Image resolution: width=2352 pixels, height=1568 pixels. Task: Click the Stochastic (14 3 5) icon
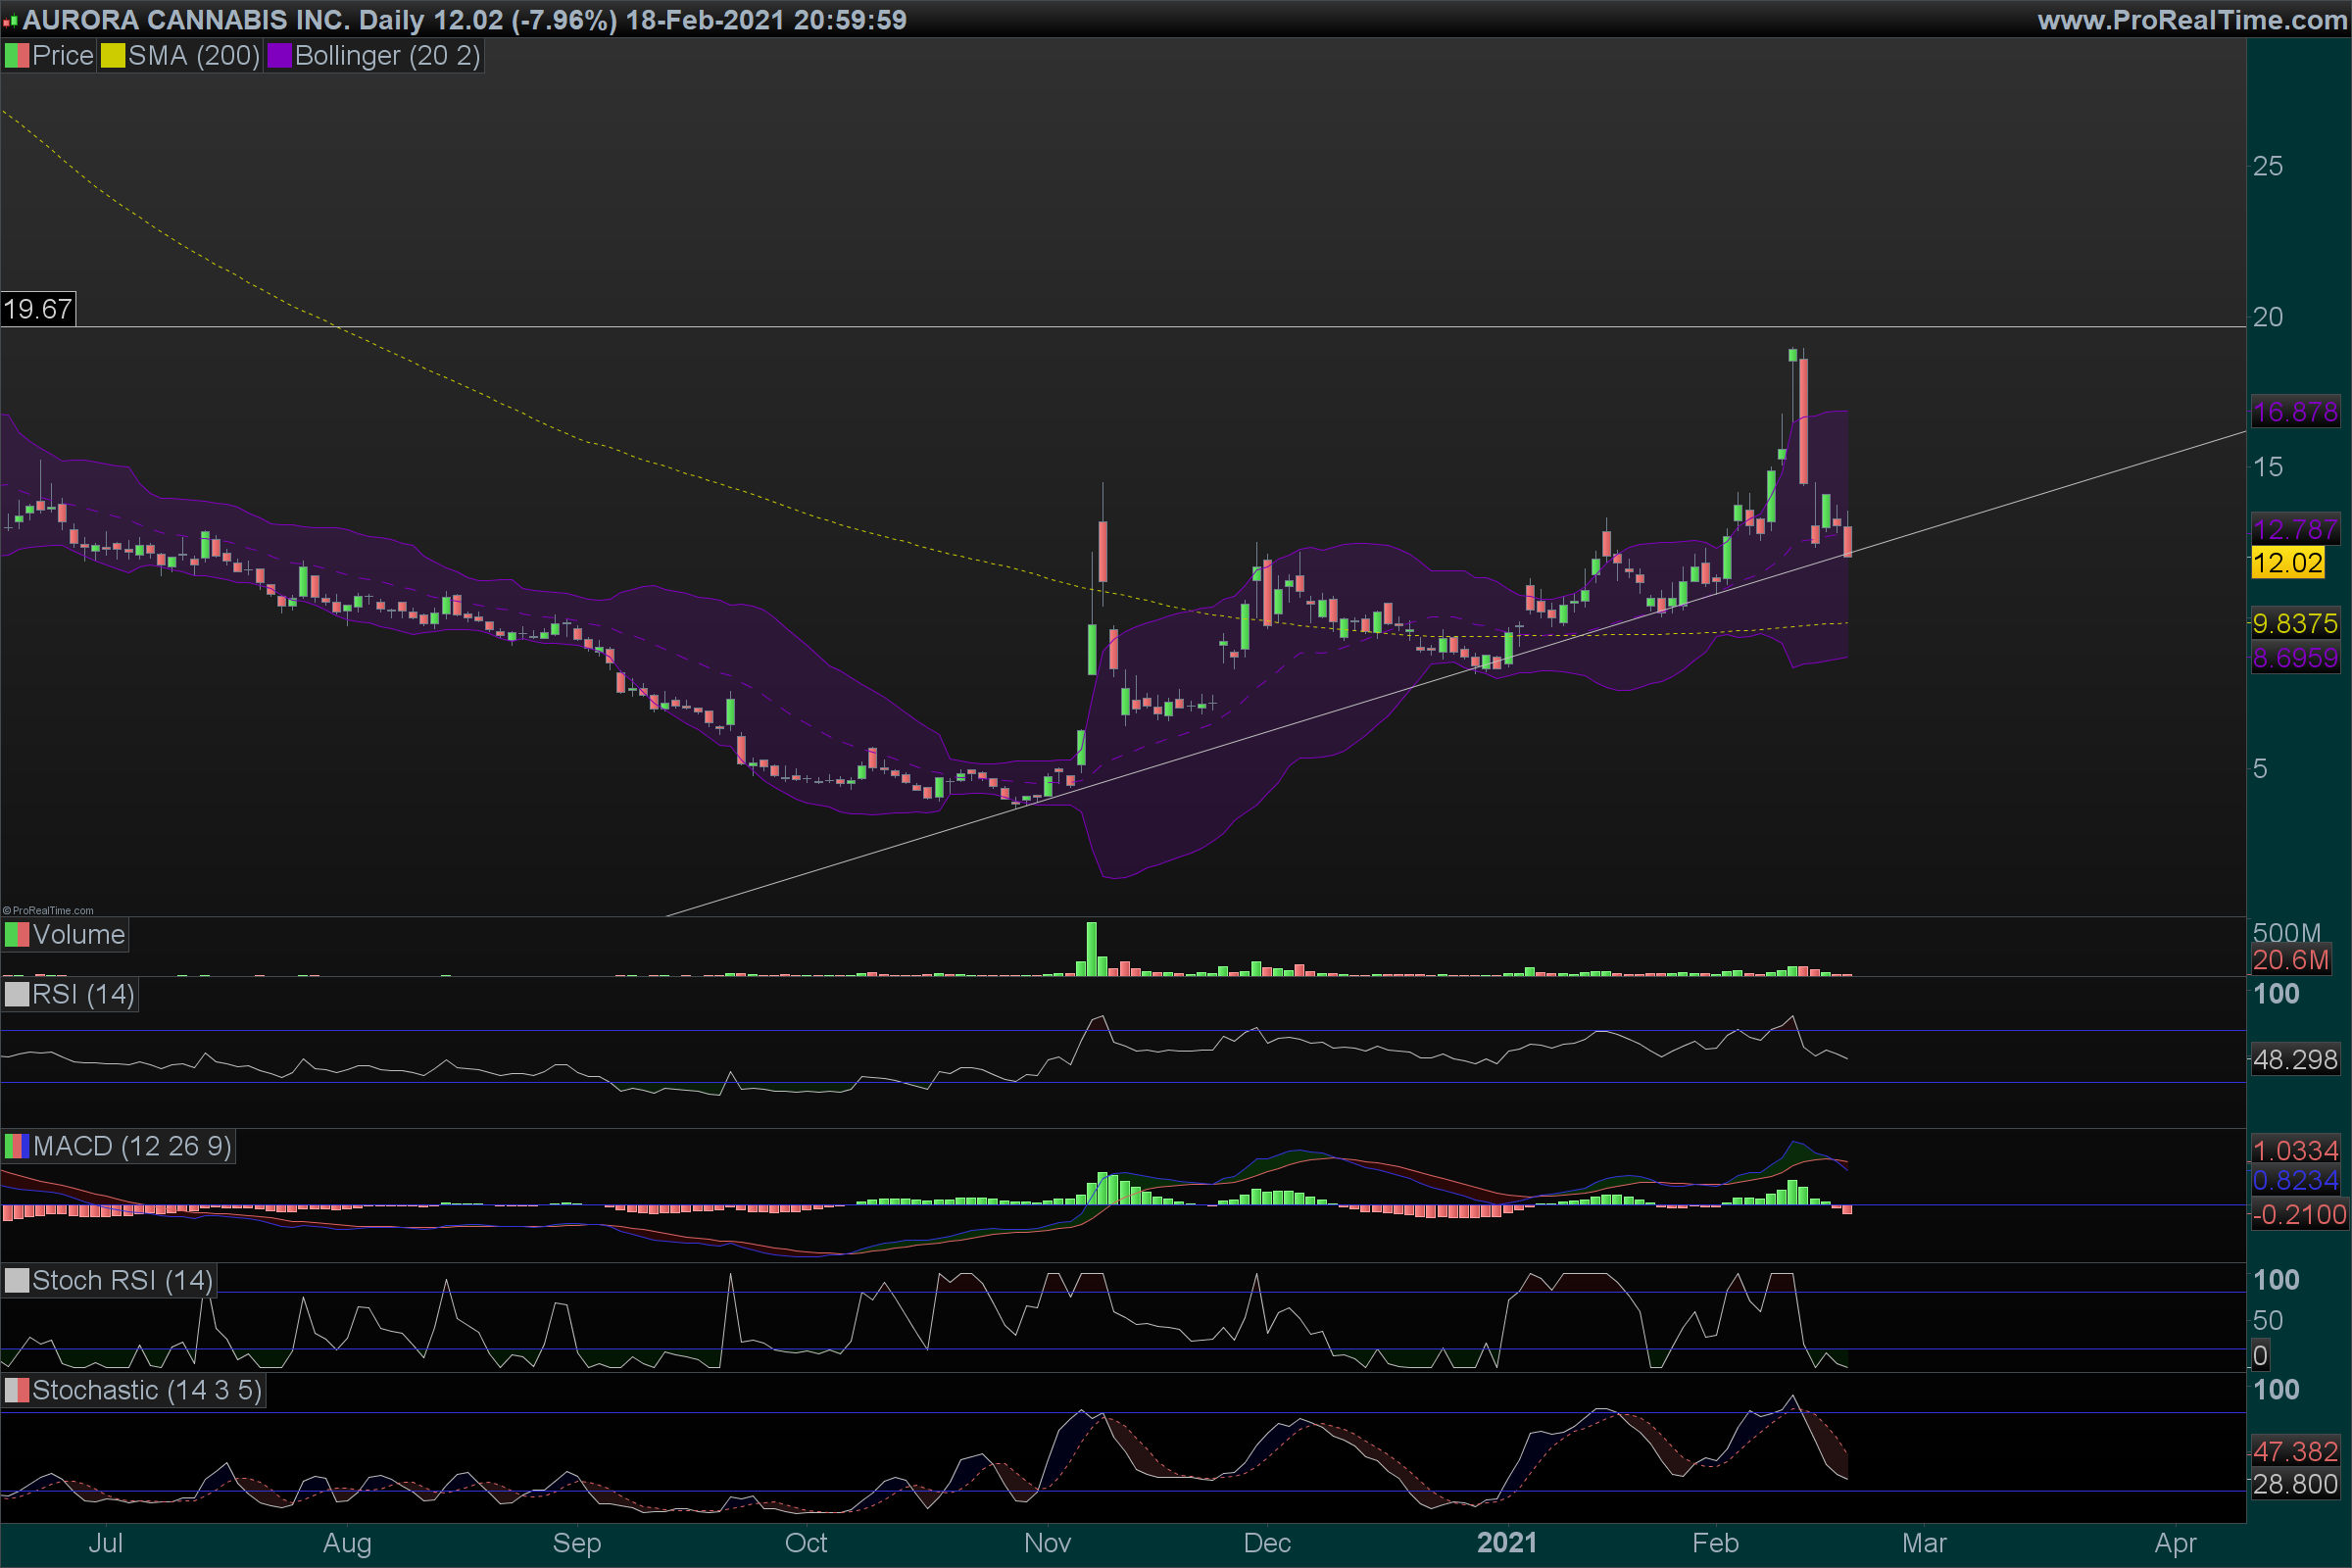click(x=17, y=1390)
